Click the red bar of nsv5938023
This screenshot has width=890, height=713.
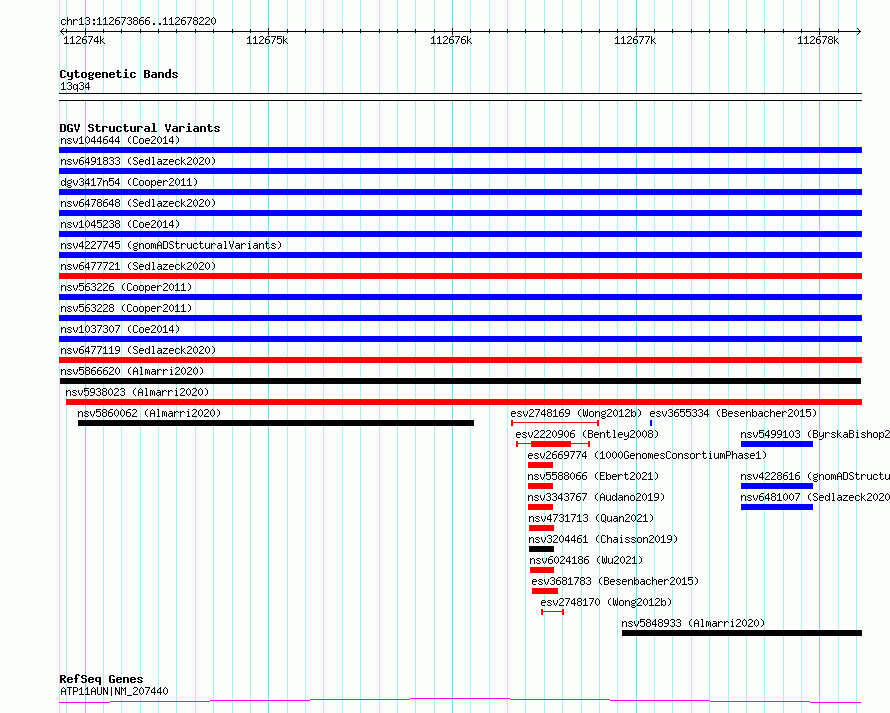coord(464,402)
